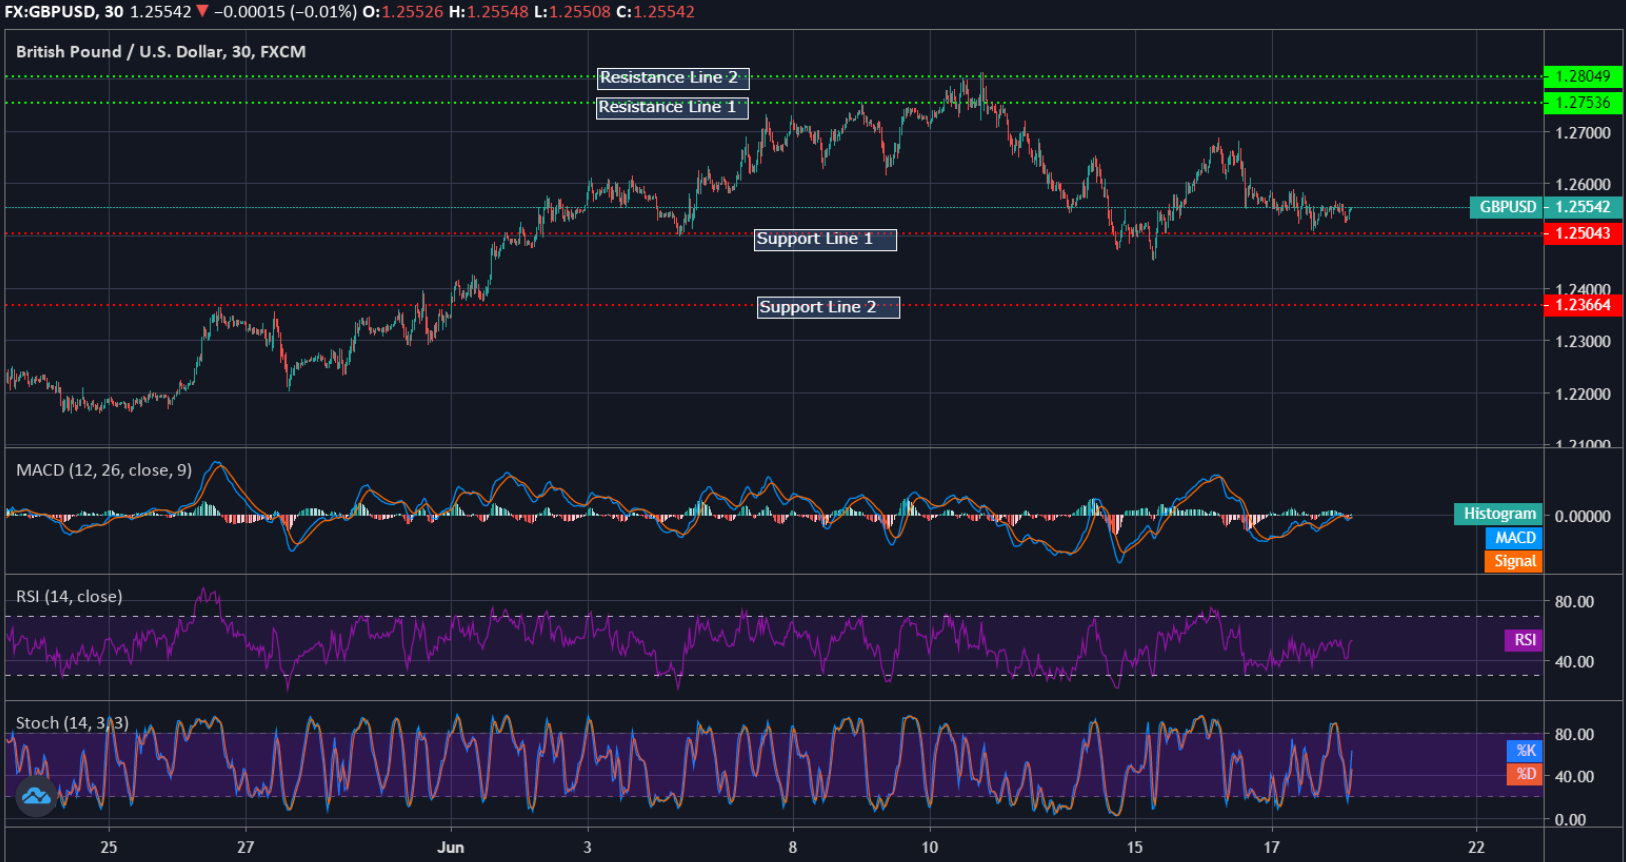The image size is (1626, 862).
Task: Click the 1.27536 green price tag
Action: pos(1583,102)
